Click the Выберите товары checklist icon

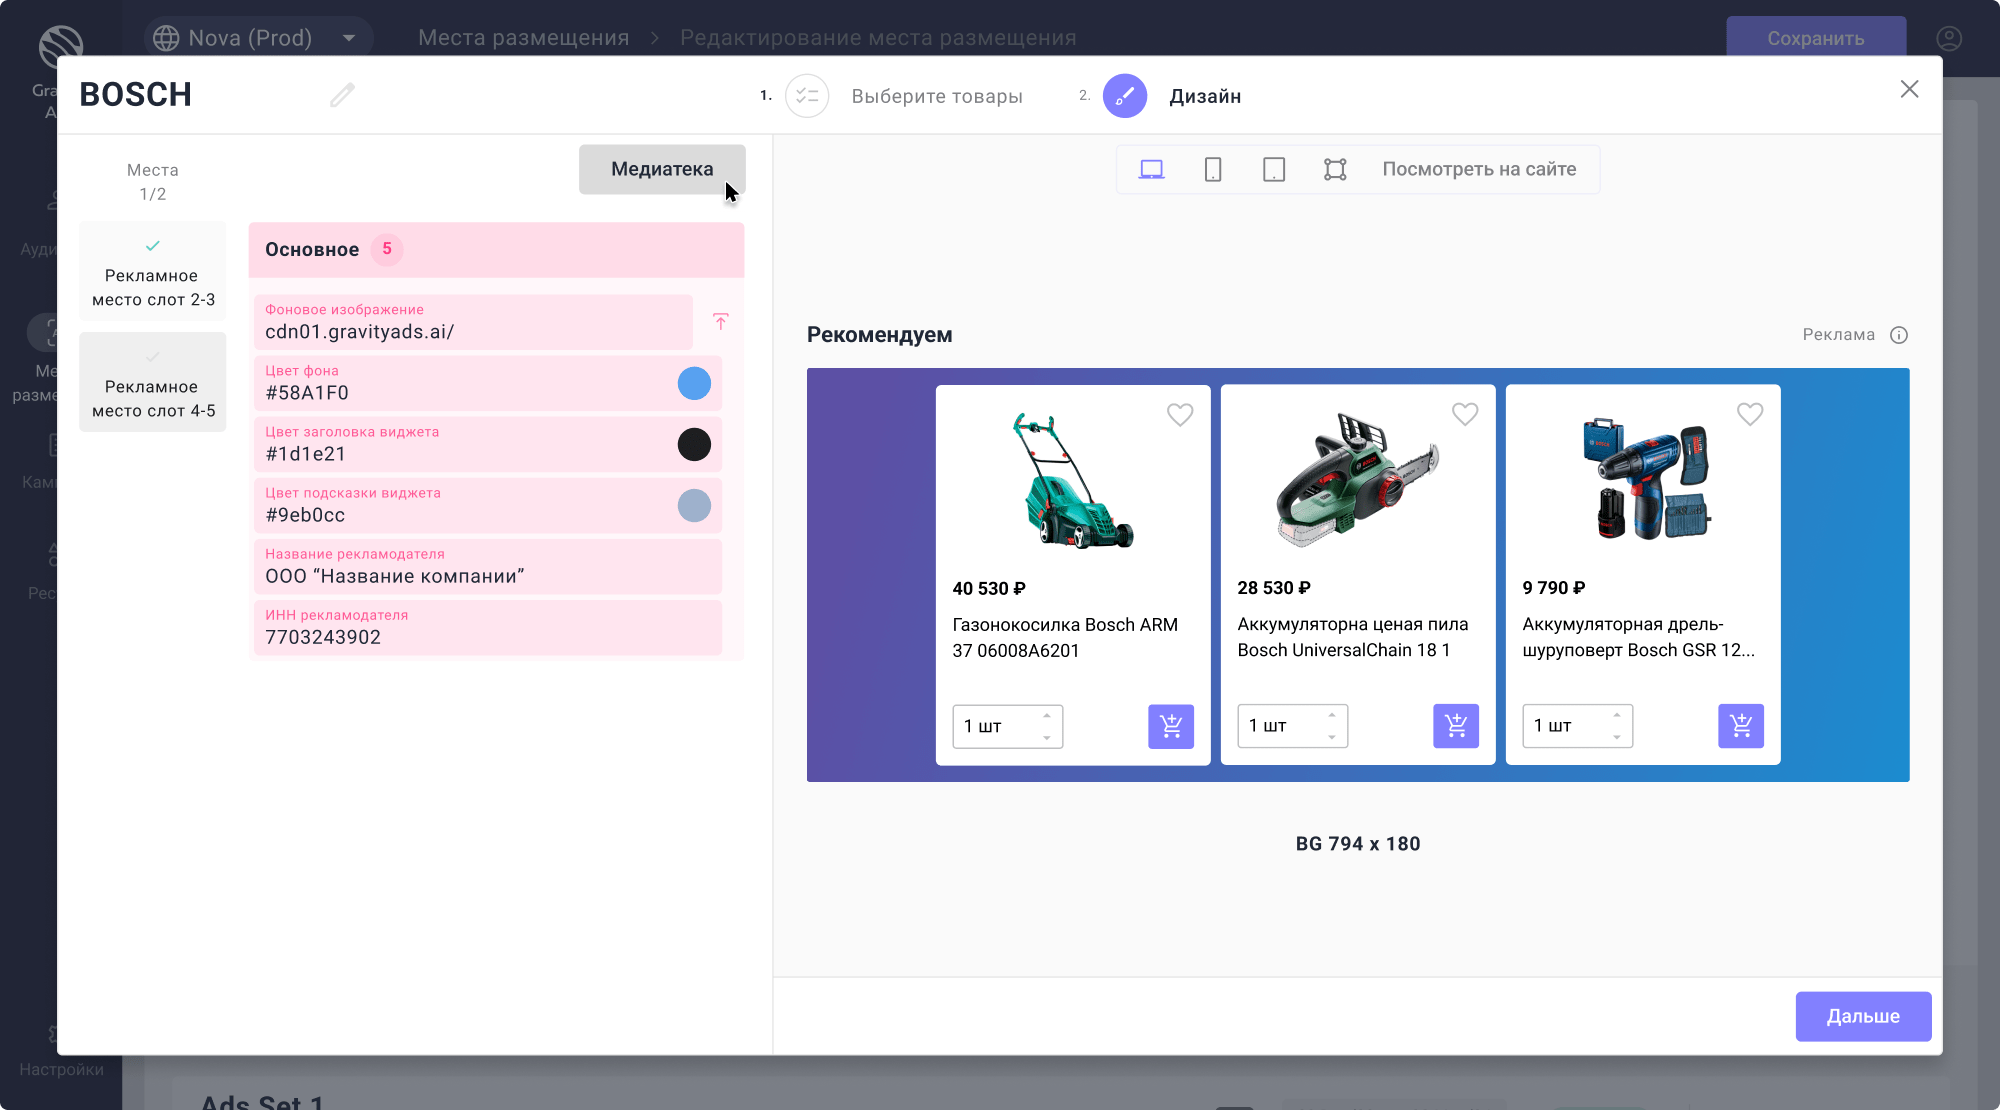tap(807, 96)
